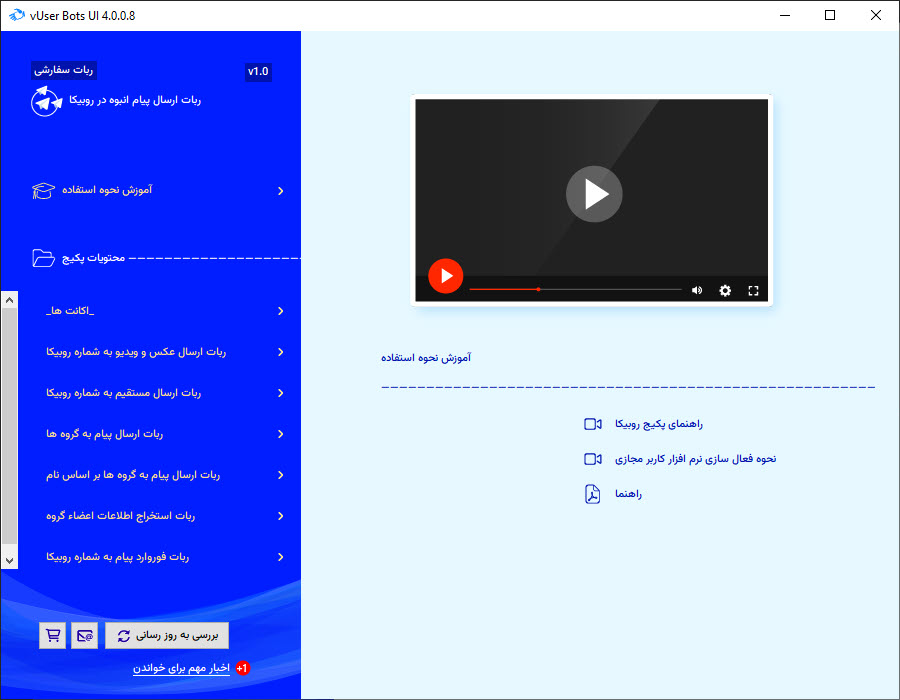Open the email contact button
This screenshot has height=700, width=900.
pos(84,635)
